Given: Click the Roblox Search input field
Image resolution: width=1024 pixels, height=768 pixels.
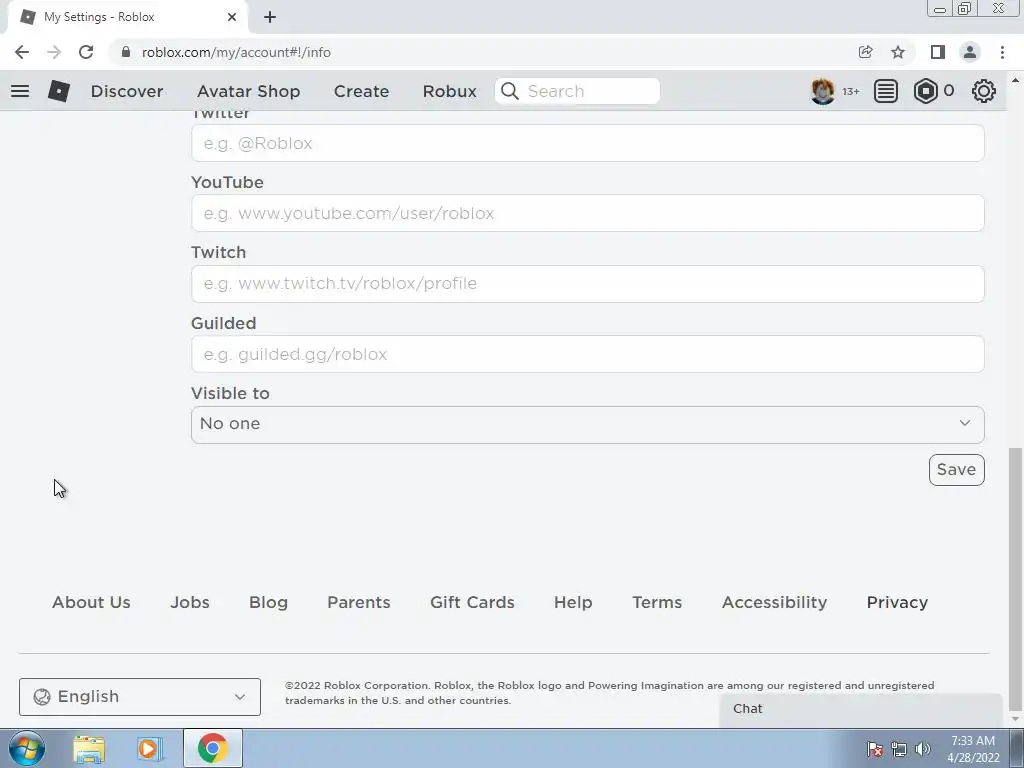Looking at the screenshot, I should click(x=577, y=91).
